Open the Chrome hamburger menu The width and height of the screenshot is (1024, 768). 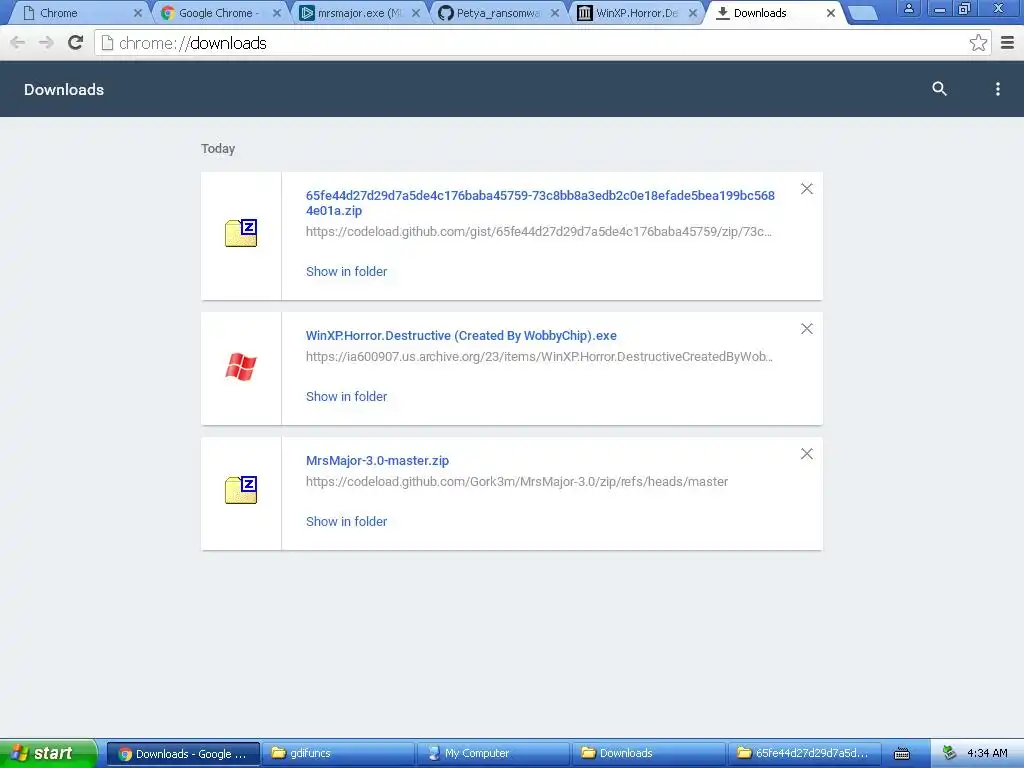1007,43
